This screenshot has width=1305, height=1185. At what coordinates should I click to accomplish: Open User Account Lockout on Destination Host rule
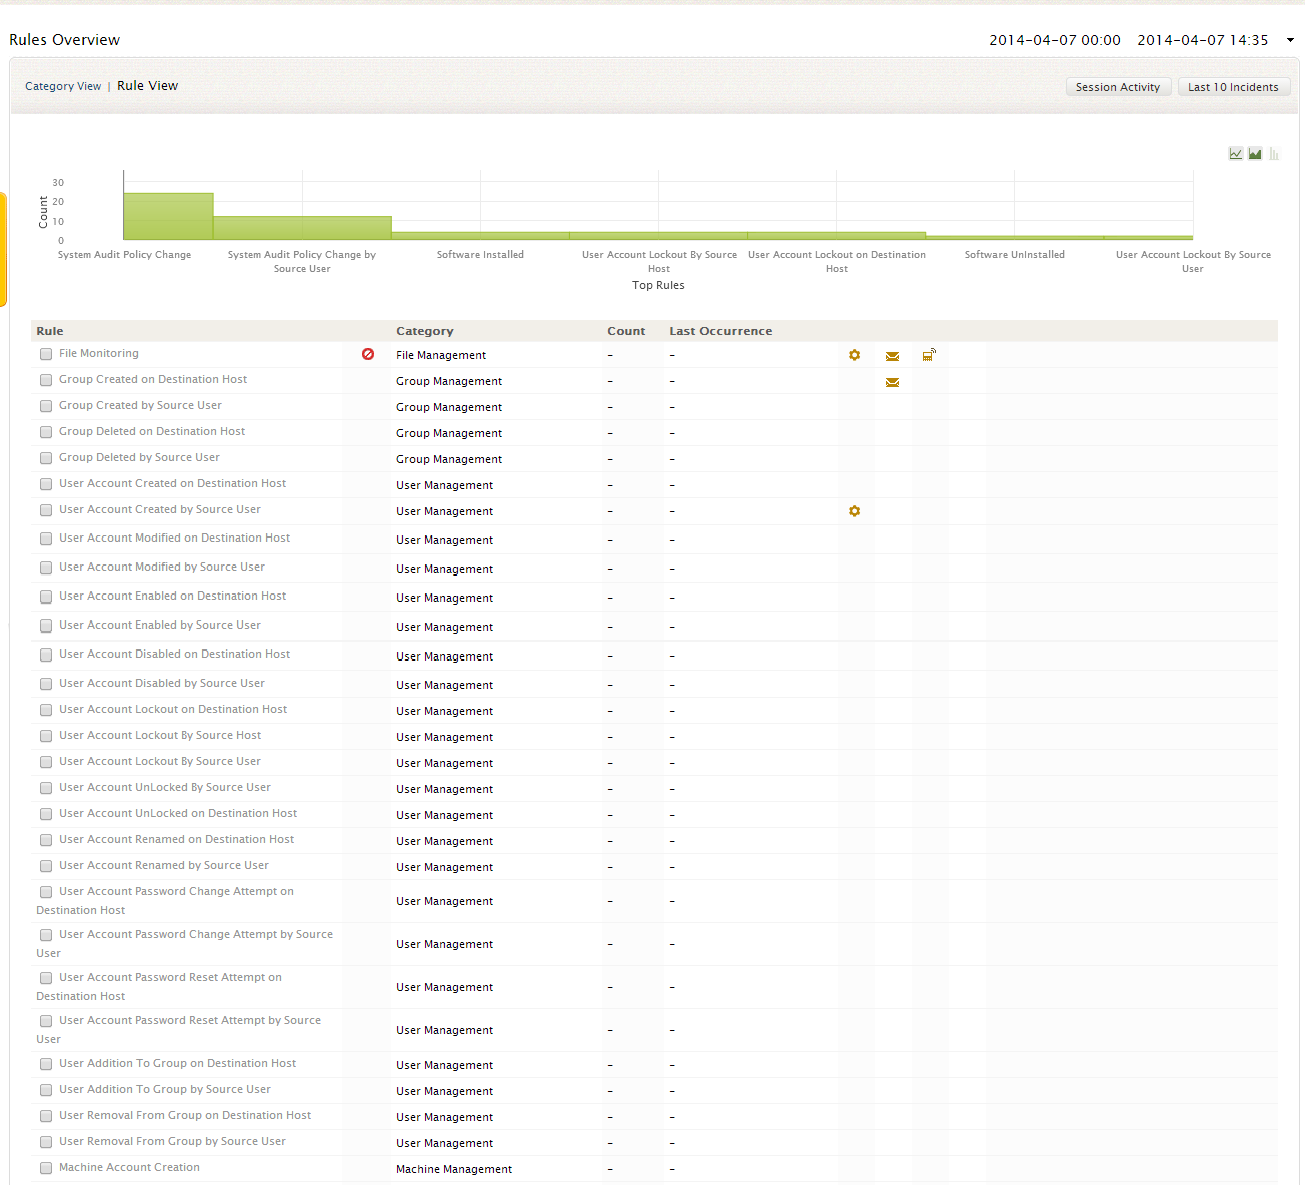click(x=173, y=710)
